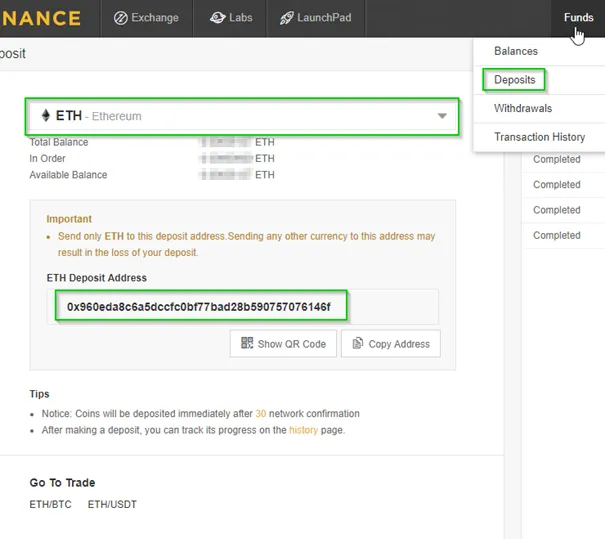
Task: Open the ETH/USDT trading pair link
Action: [x=112, y=504]
